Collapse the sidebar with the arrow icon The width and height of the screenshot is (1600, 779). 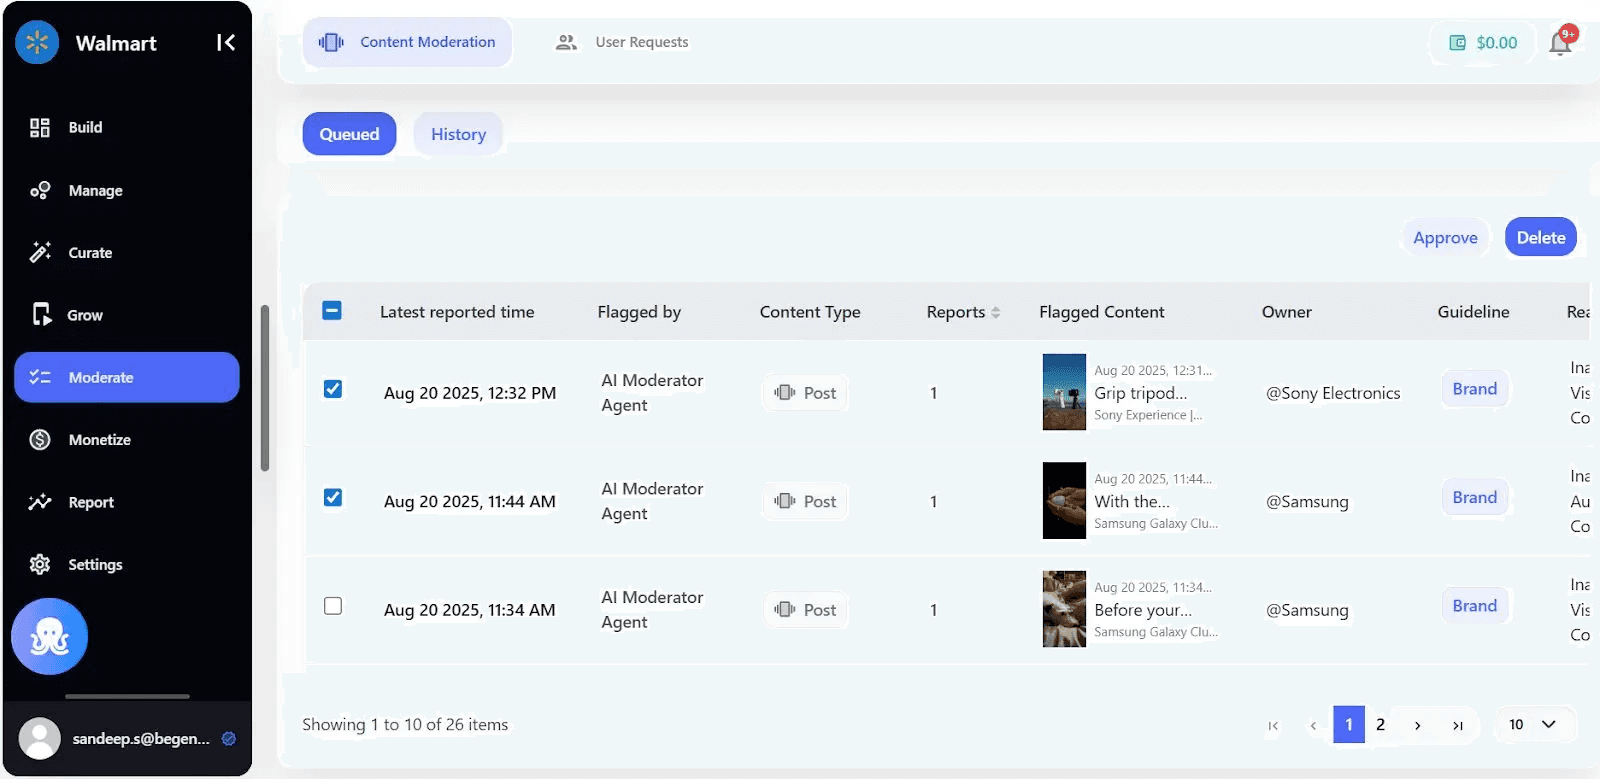[x=226, y=42]
